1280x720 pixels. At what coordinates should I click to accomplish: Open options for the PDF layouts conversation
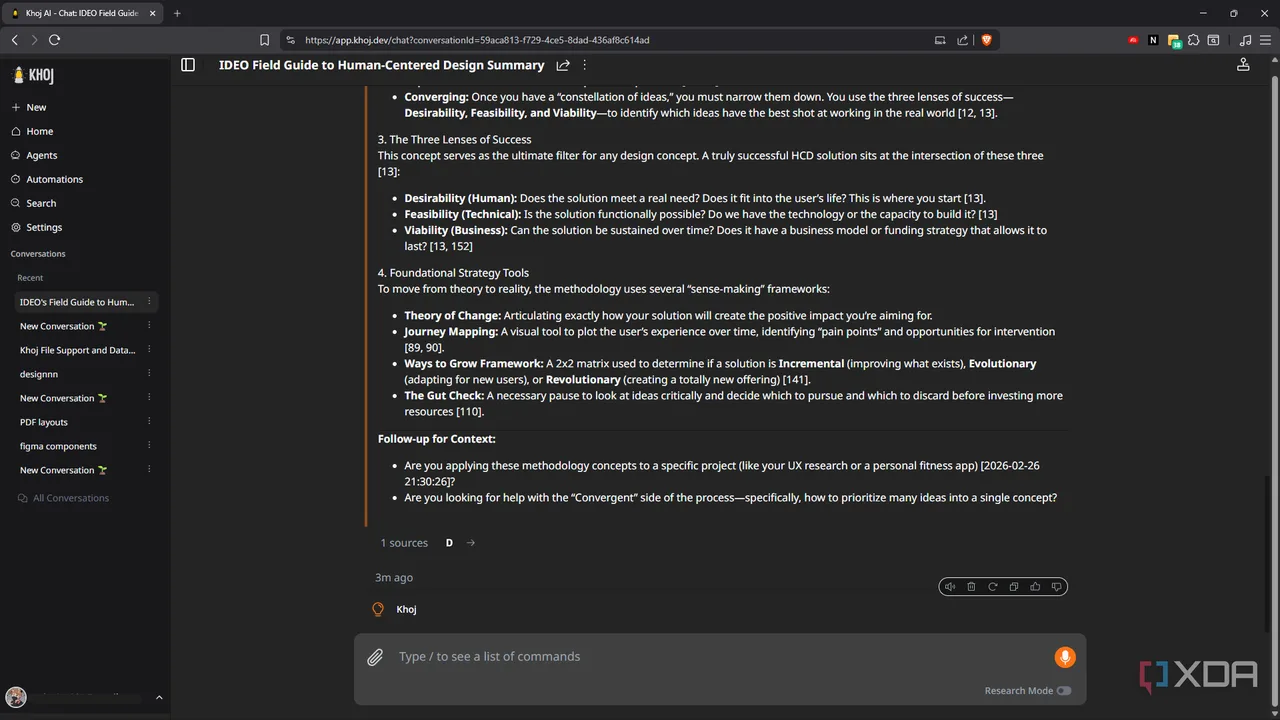(149, 422)
